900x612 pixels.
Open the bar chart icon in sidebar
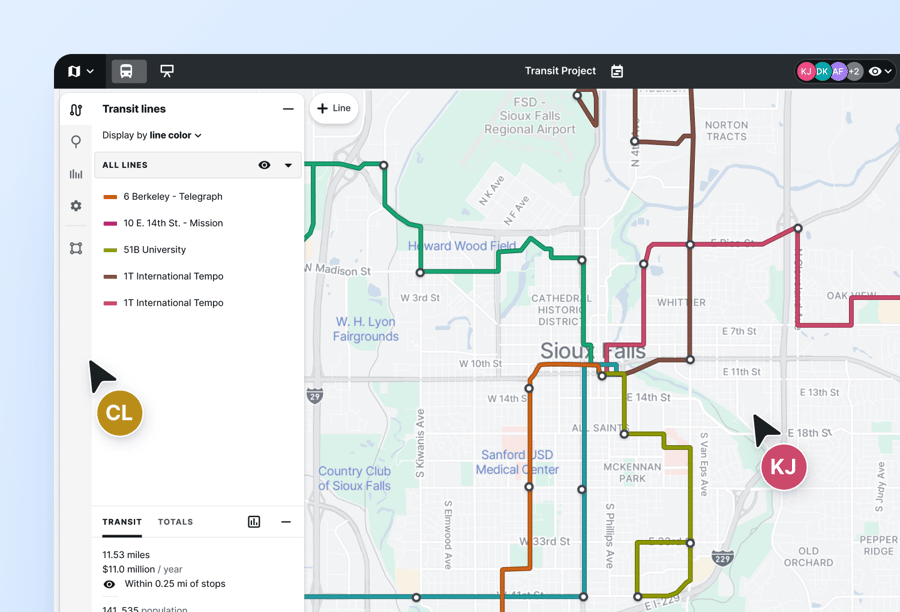click(x=76, y=174)
